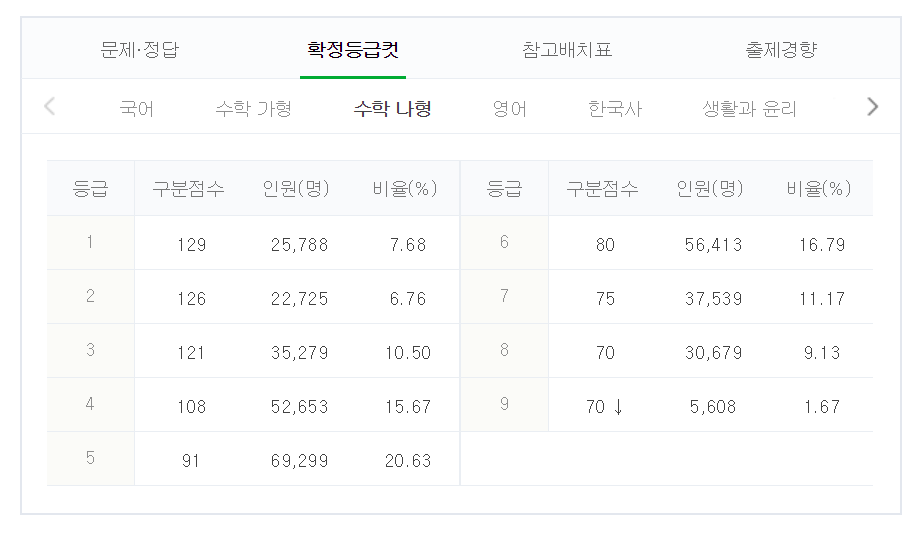Click the percentage 11.17
The height and width of the screenshot is (537, 915).
pos(822,299)
